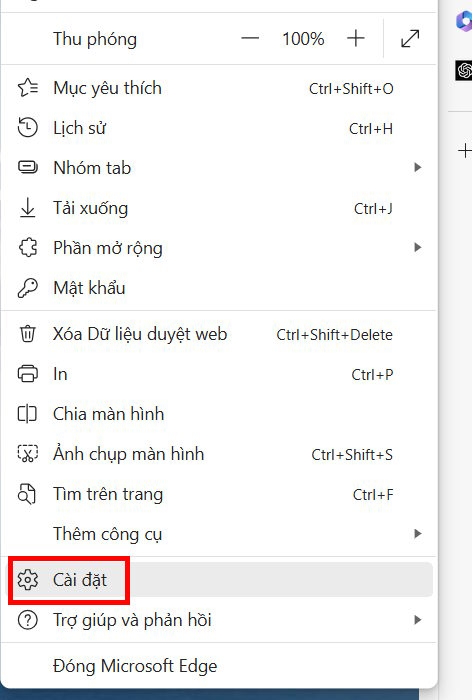Click the printer icon

click(28, 374)
